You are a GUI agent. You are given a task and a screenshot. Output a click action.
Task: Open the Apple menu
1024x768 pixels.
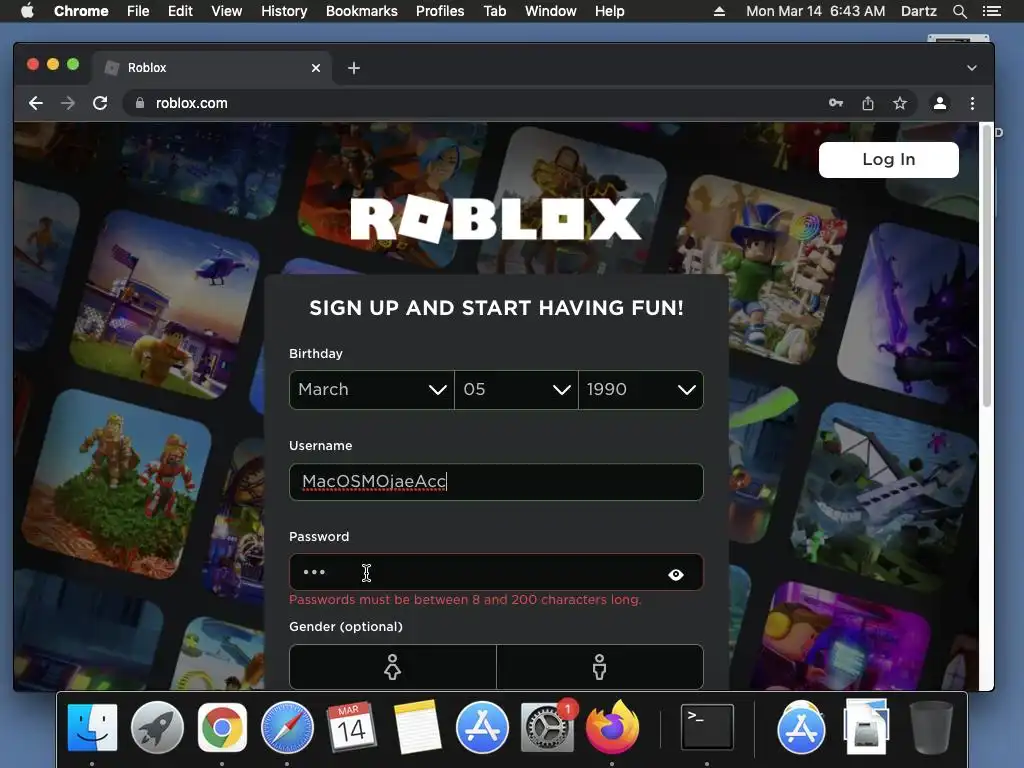[27, 11]
